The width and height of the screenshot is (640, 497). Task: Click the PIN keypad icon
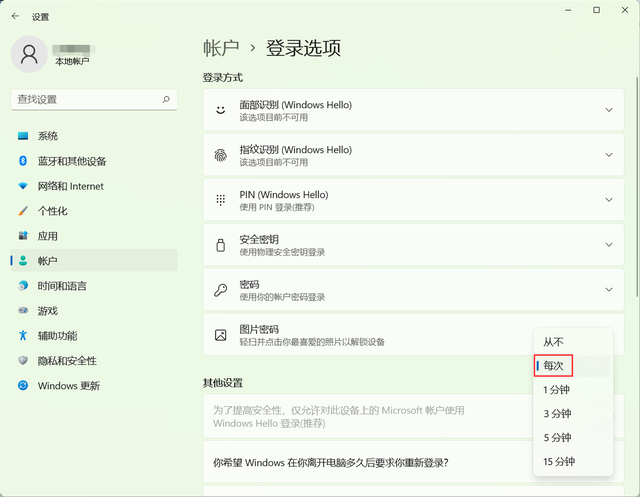[220, 200]
